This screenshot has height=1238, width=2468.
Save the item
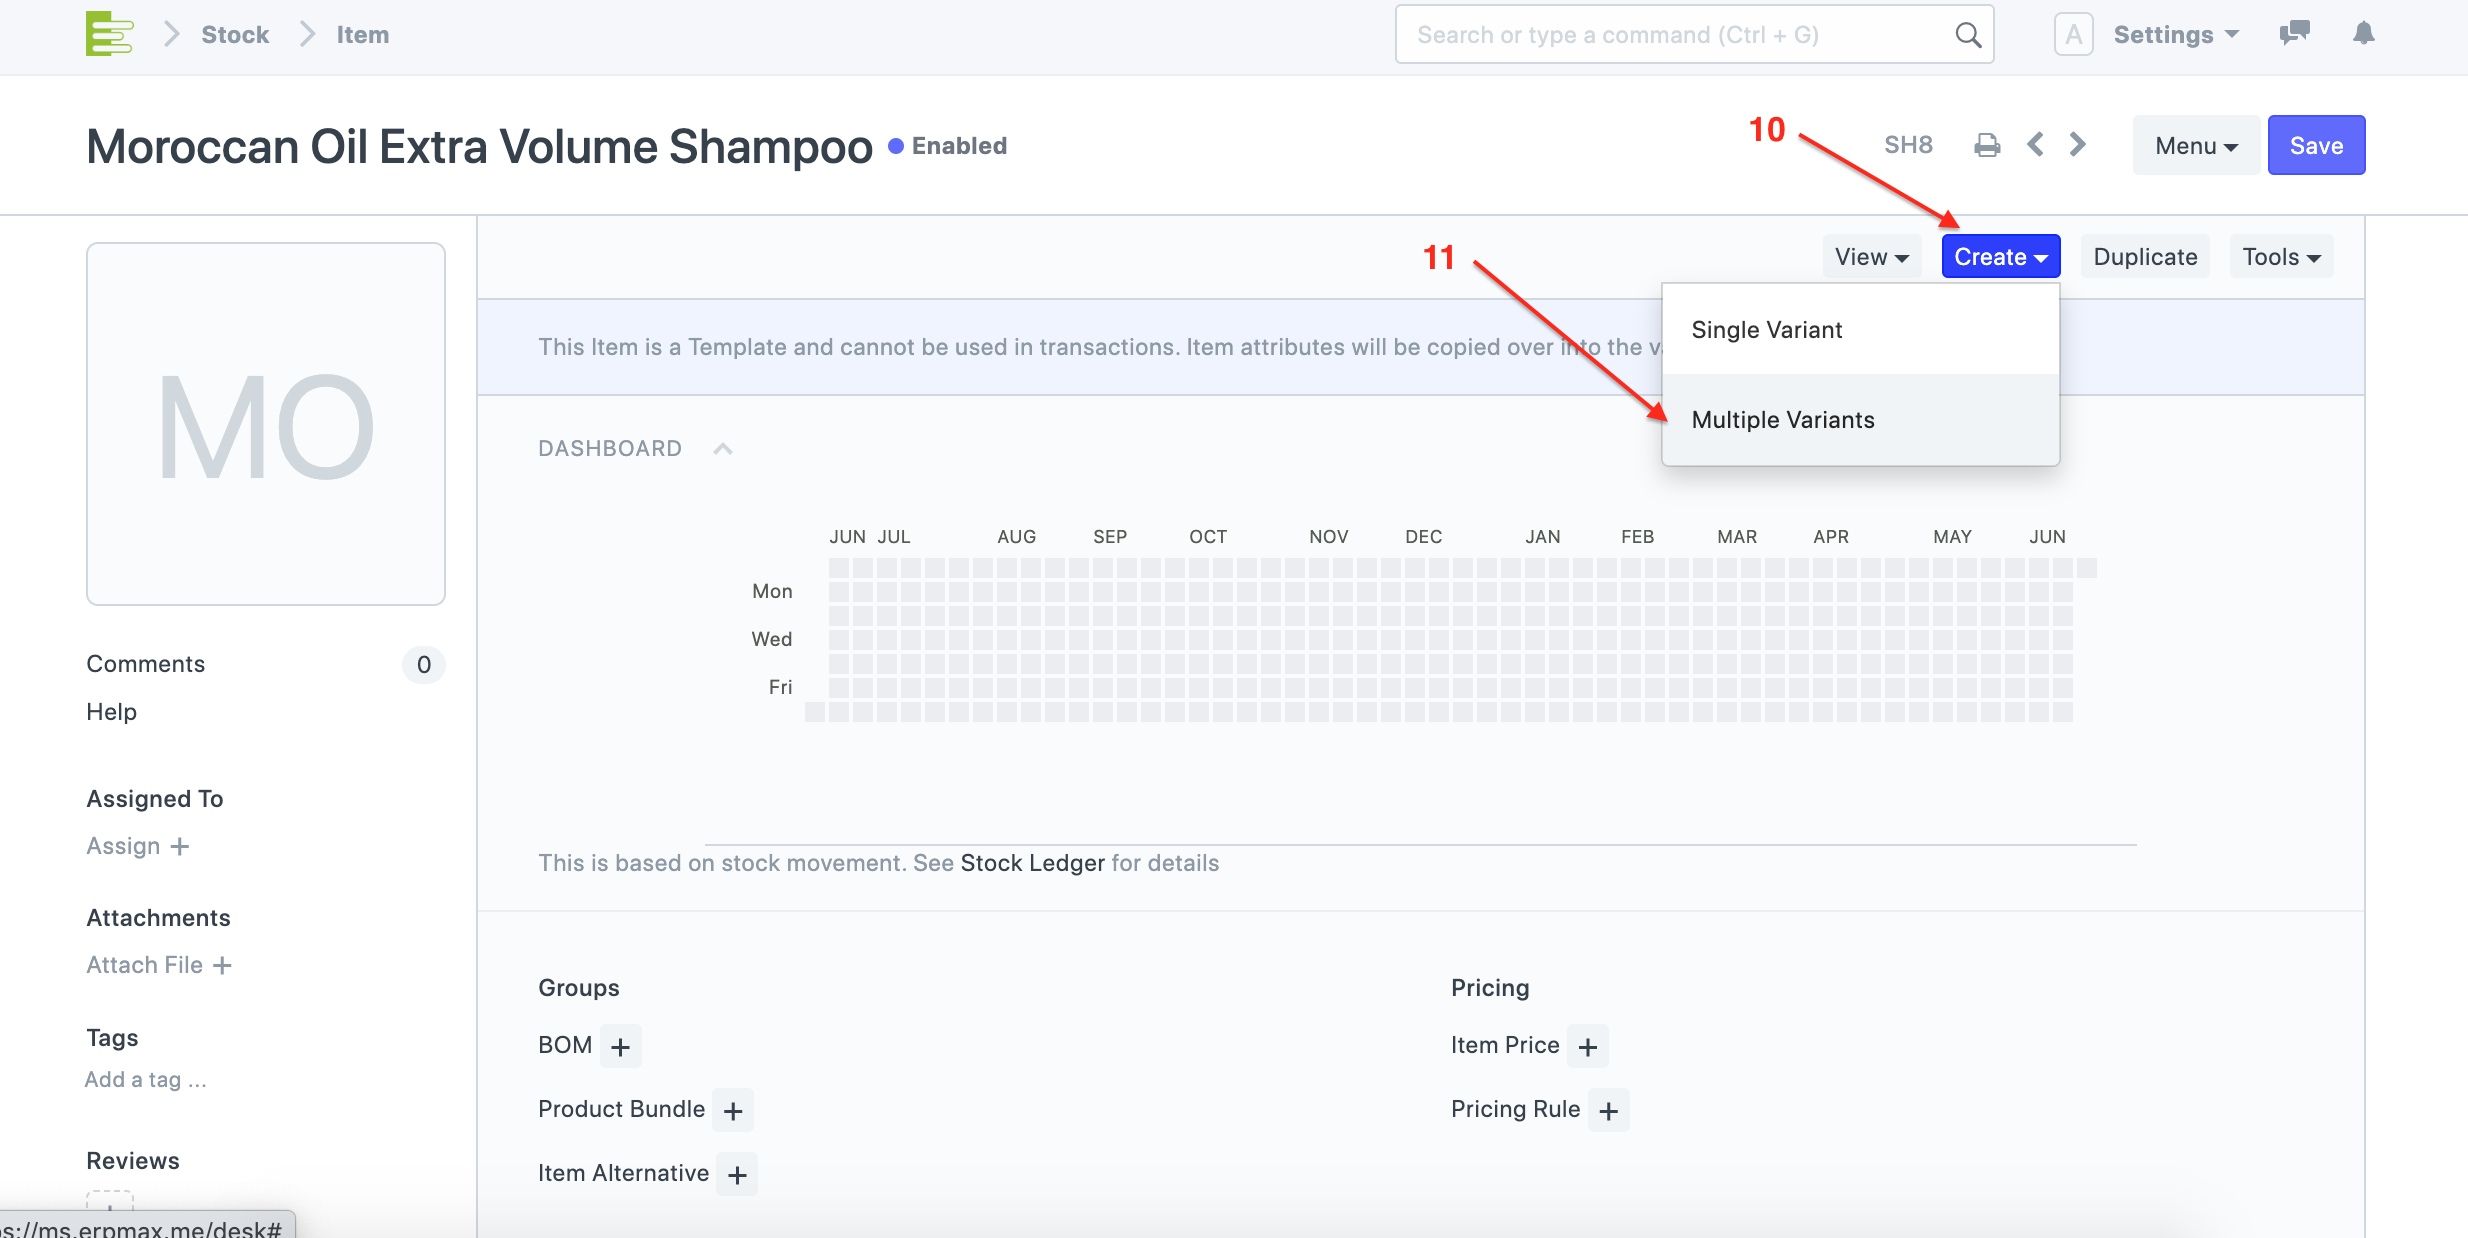[2316, 146]
